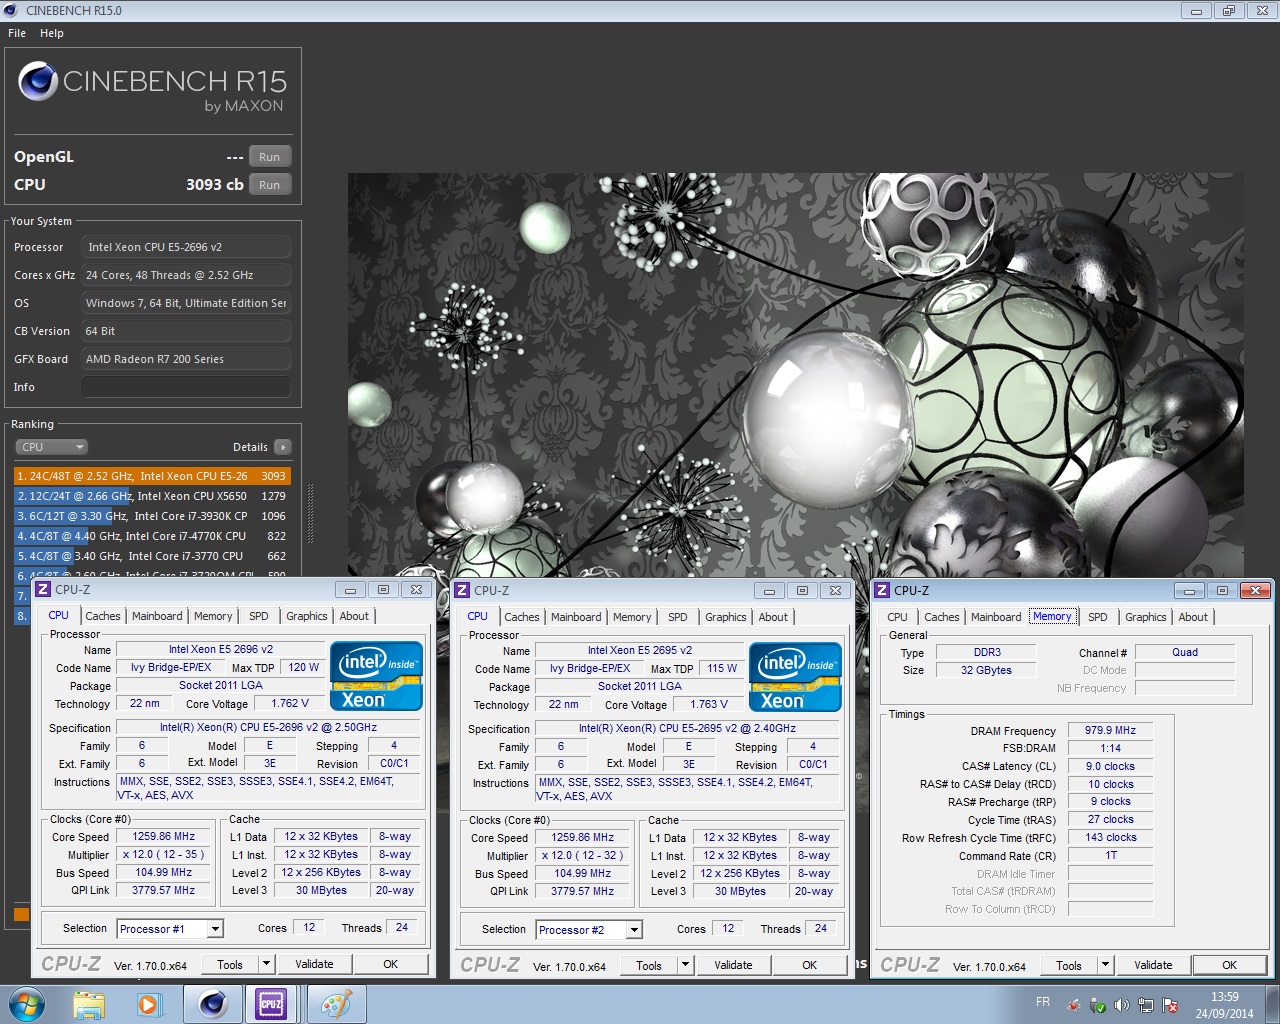Select the Core i7-4770K ranking entry

click(x=152, y=536)
